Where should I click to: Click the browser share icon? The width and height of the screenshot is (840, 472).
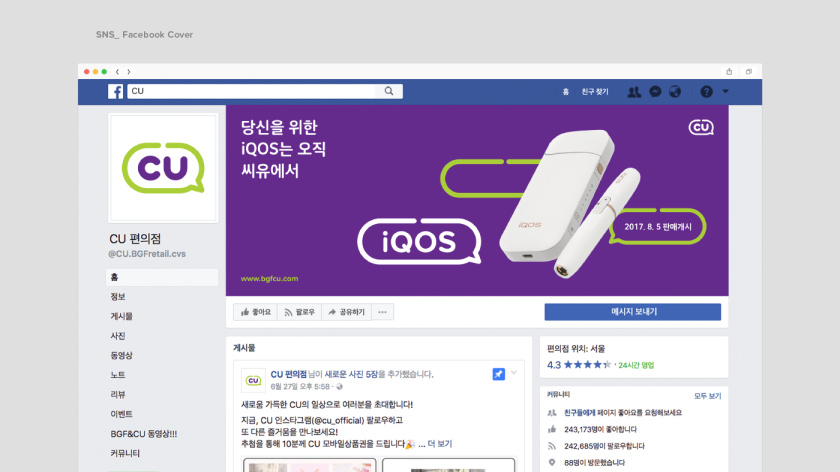pyautogui.click(x=729, y=71)
